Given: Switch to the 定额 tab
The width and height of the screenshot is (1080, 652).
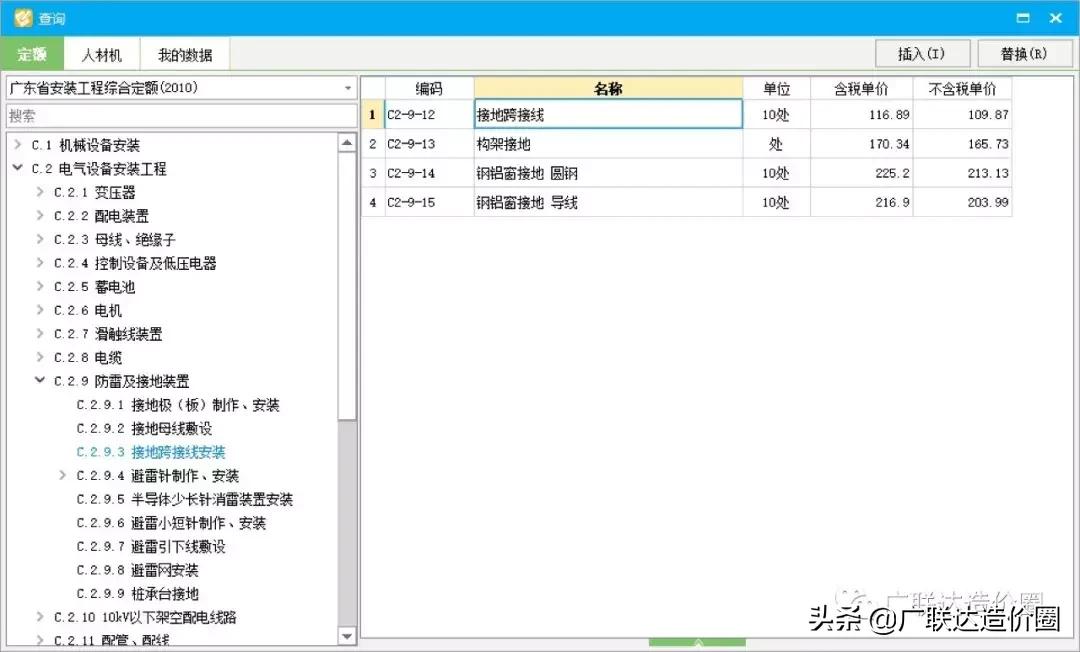Looking at the screenshot, I should click(32, 54).
